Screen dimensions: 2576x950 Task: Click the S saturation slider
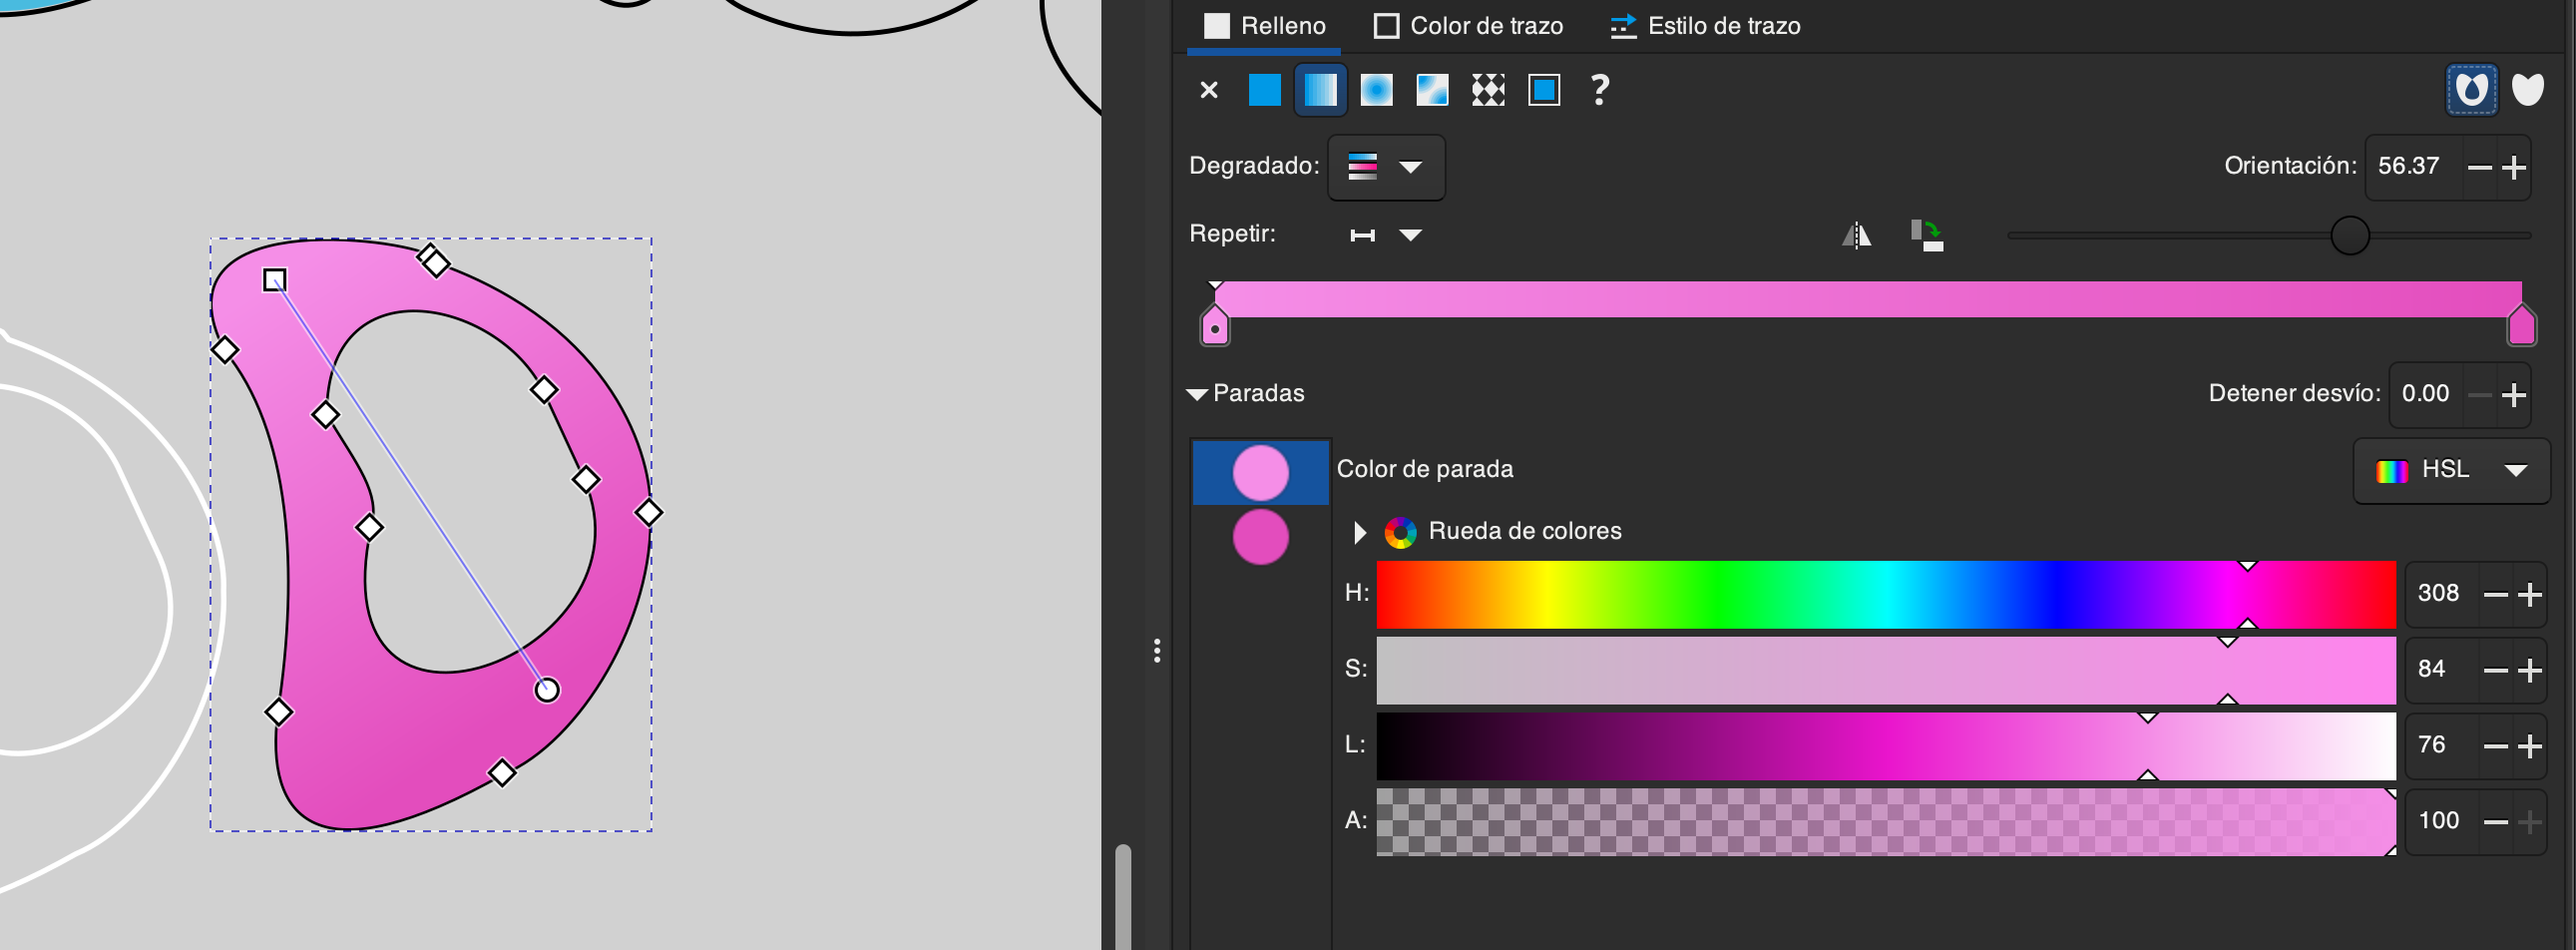tap(1886, 670)
